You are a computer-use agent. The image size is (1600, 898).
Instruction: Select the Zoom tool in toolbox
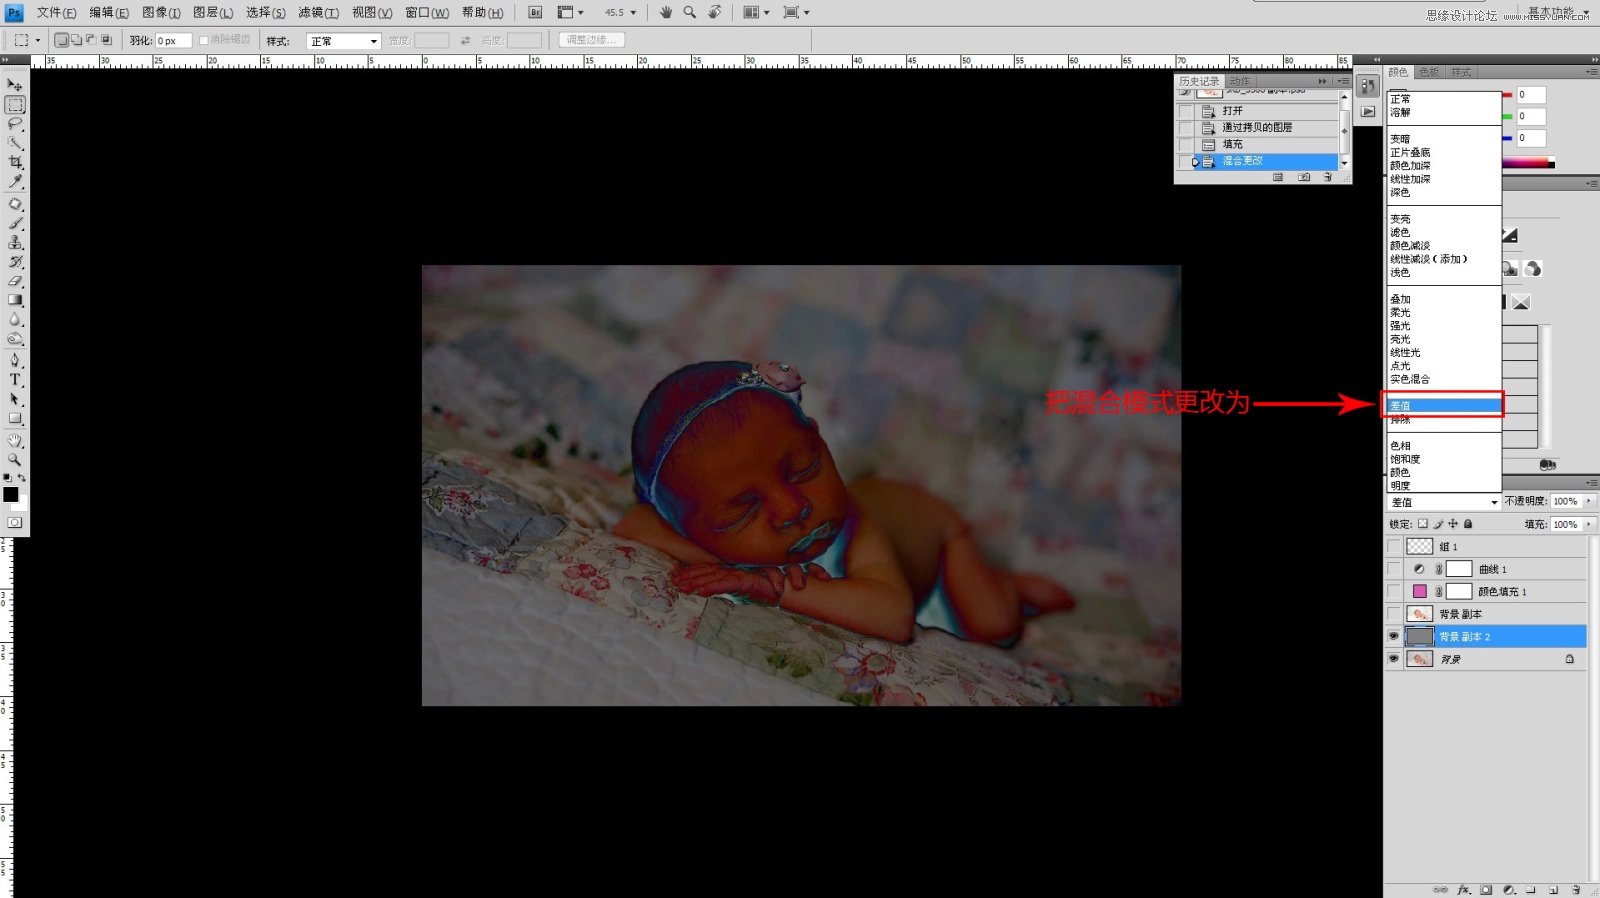click(15, 460)
